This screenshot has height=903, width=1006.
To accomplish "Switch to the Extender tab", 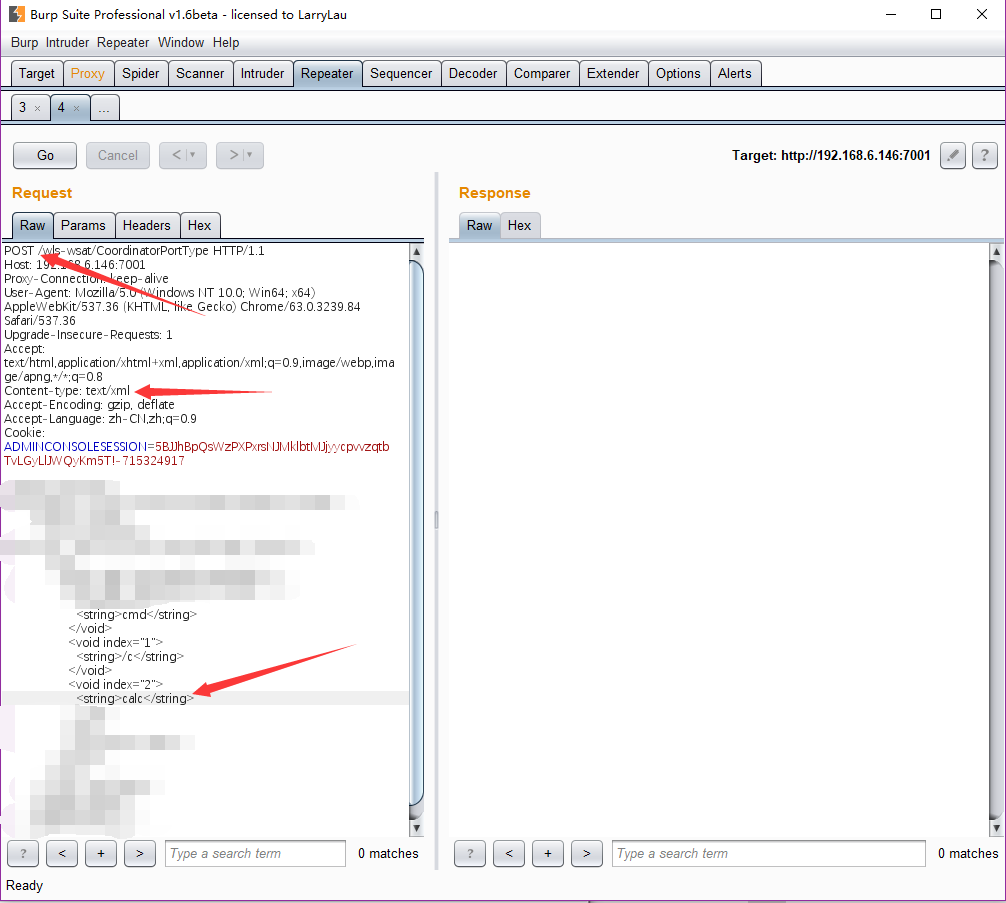I will click(x=613, y=74).
